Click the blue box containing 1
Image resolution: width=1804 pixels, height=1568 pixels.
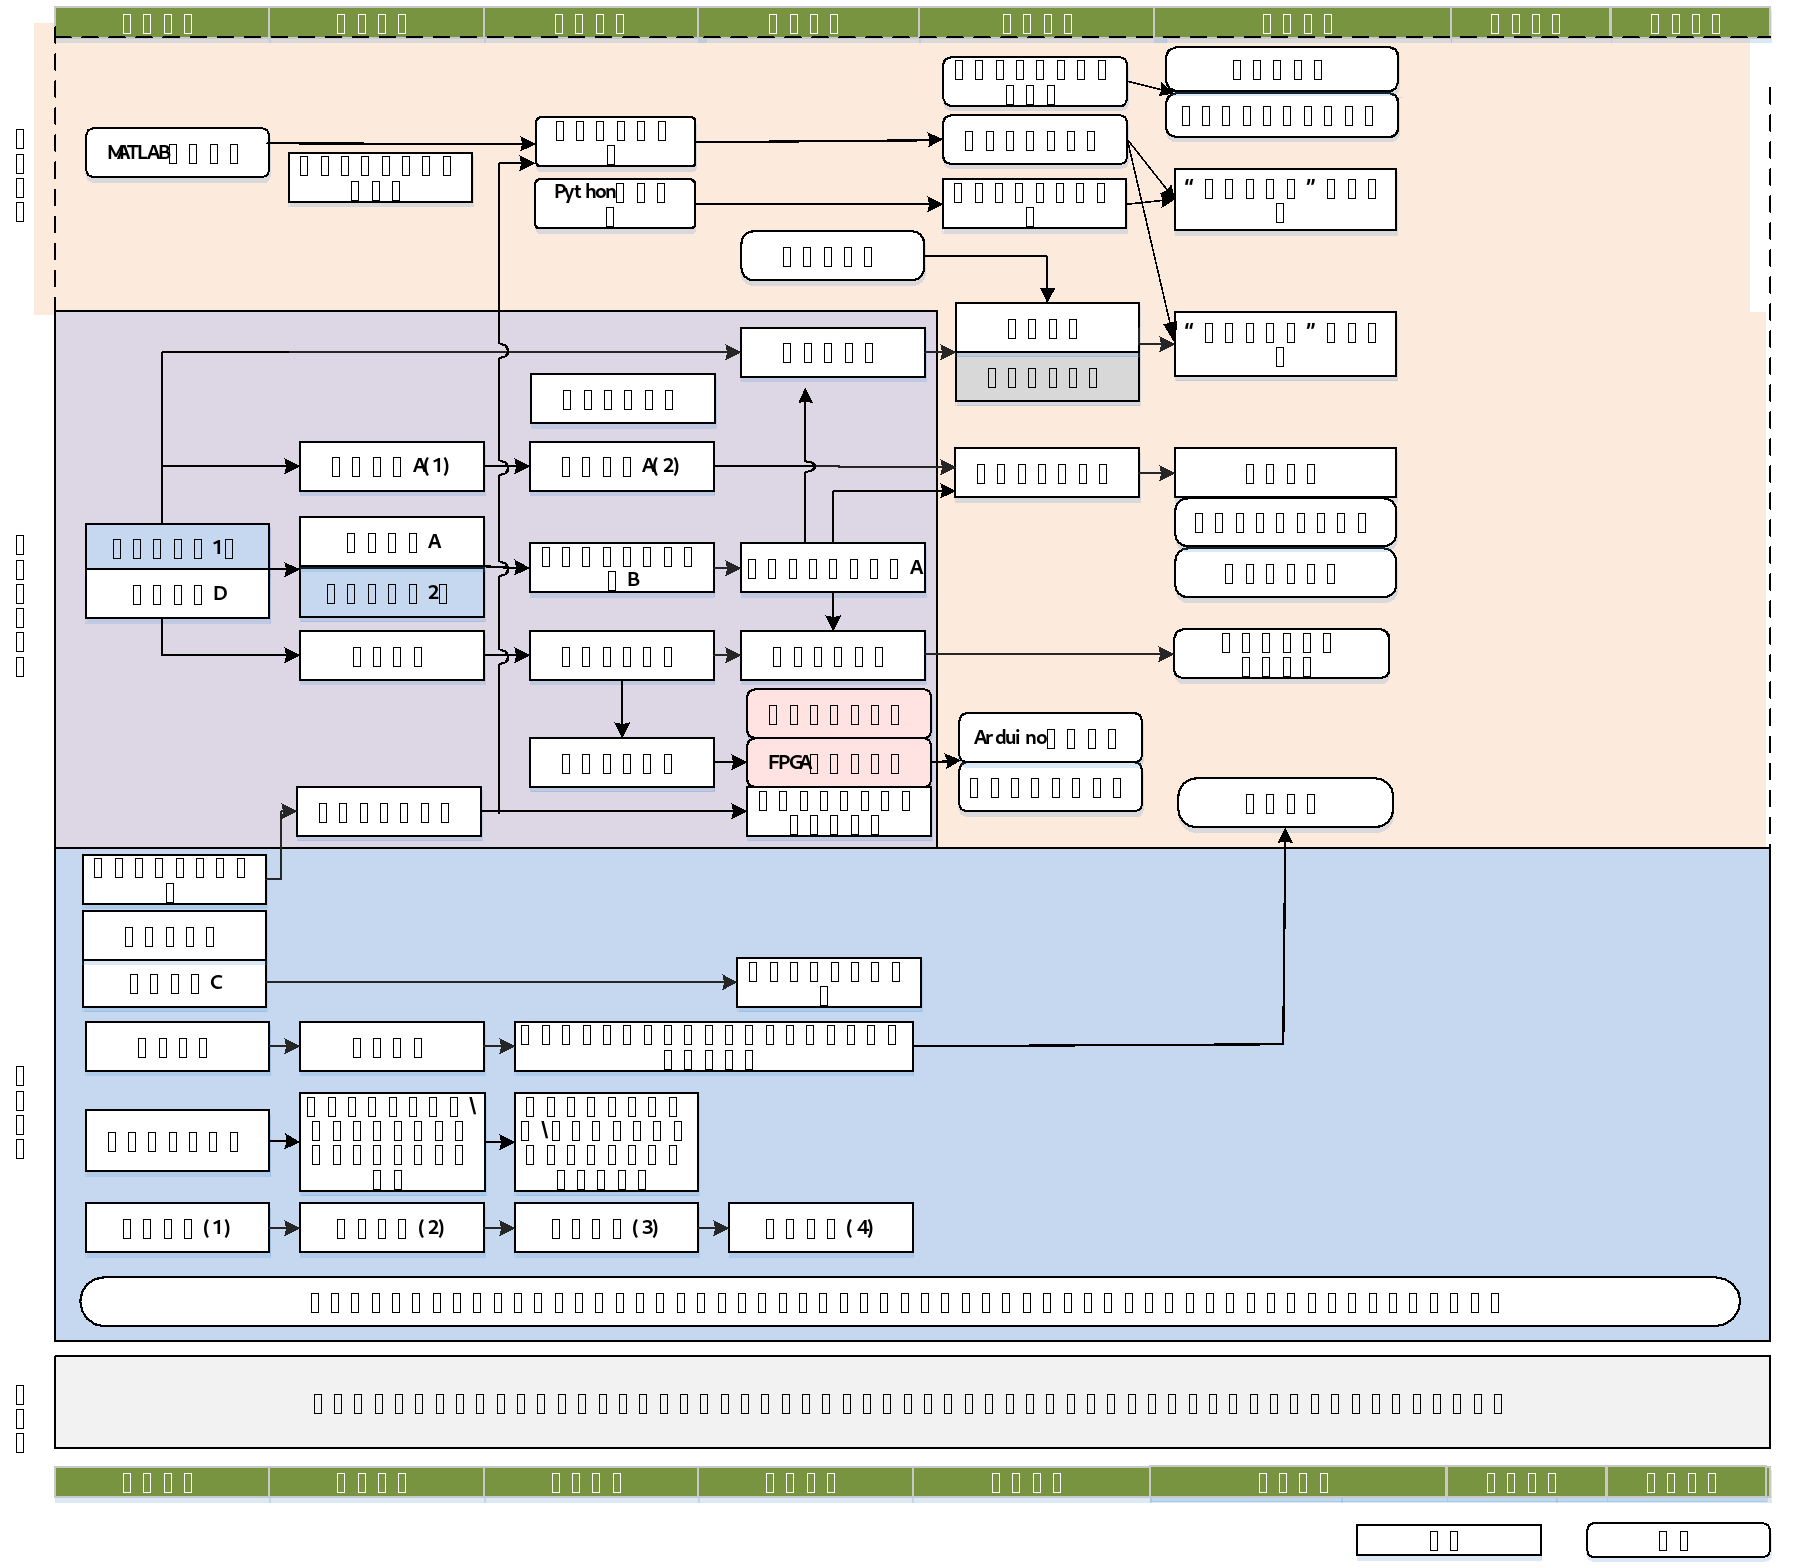(177, 547)
